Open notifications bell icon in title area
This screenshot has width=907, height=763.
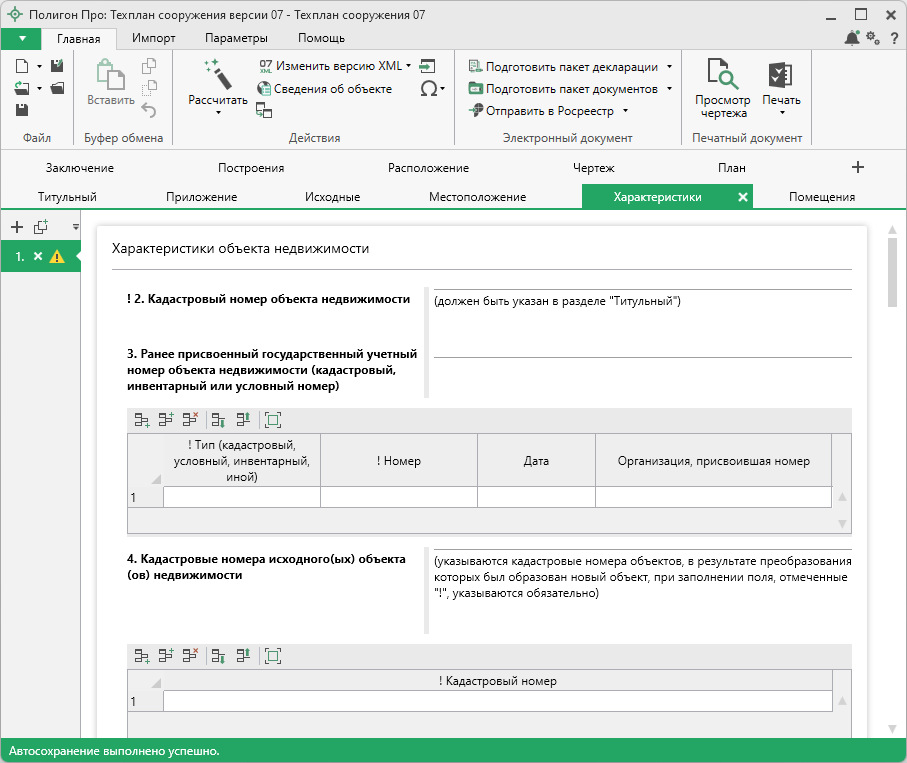click(x=852, y=38)
